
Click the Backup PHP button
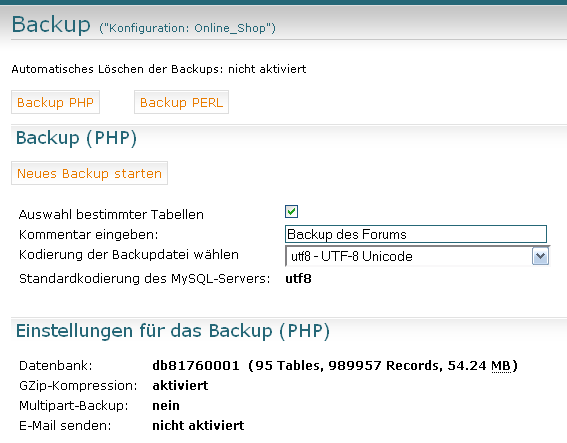tap(55, 102)
